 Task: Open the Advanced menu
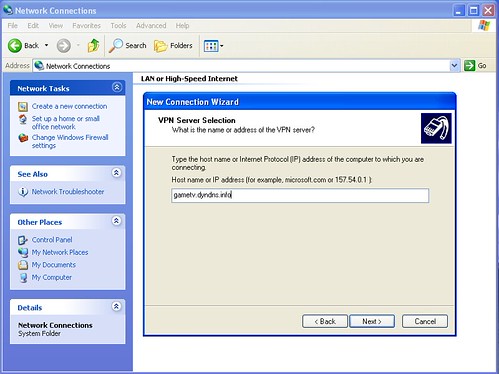click(151, 26)
